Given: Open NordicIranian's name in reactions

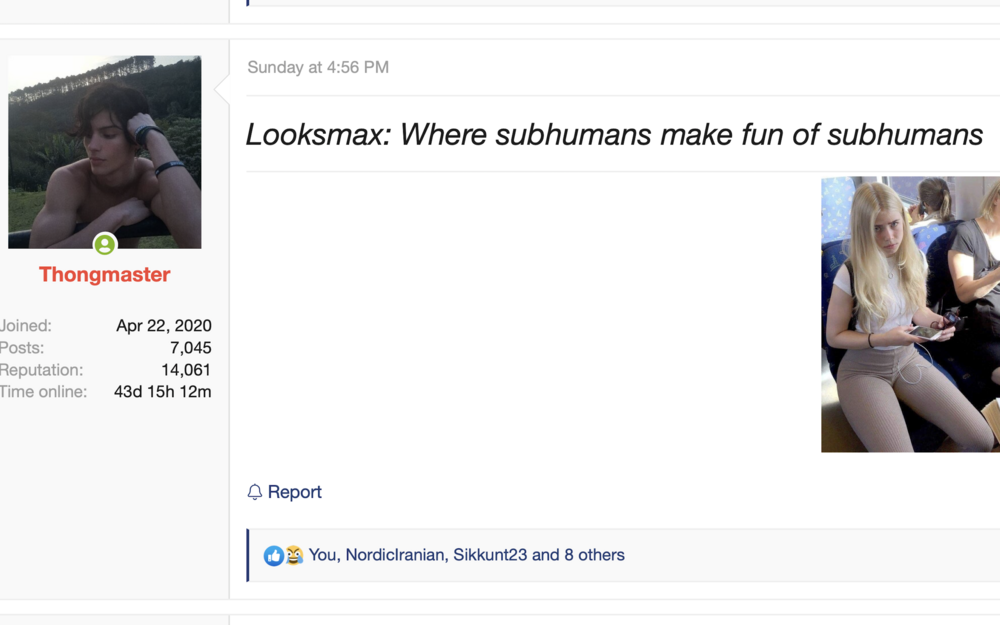Looking at the screenshot, I should 395,555.
